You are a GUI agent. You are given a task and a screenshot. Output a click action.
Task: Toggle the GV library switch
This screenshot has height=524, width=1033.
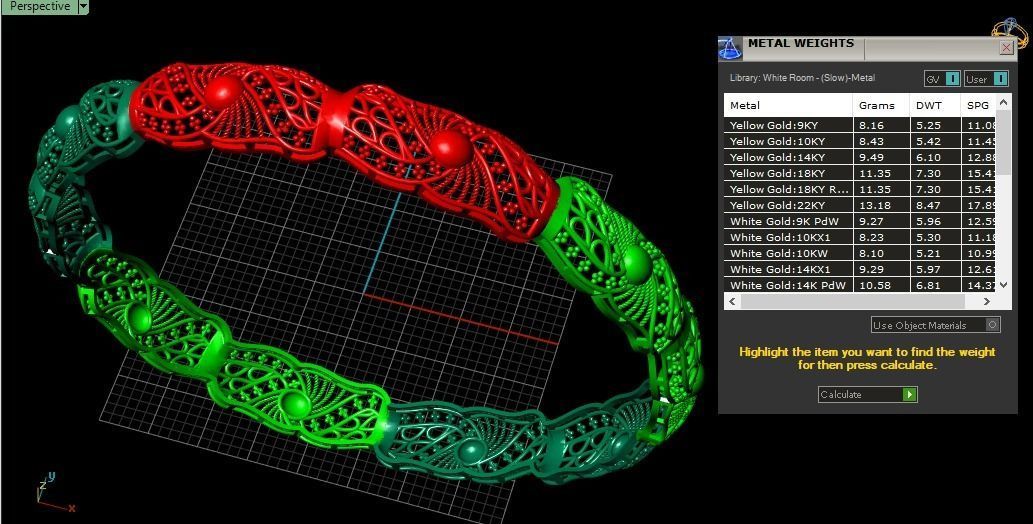click(x=943, y=79)
